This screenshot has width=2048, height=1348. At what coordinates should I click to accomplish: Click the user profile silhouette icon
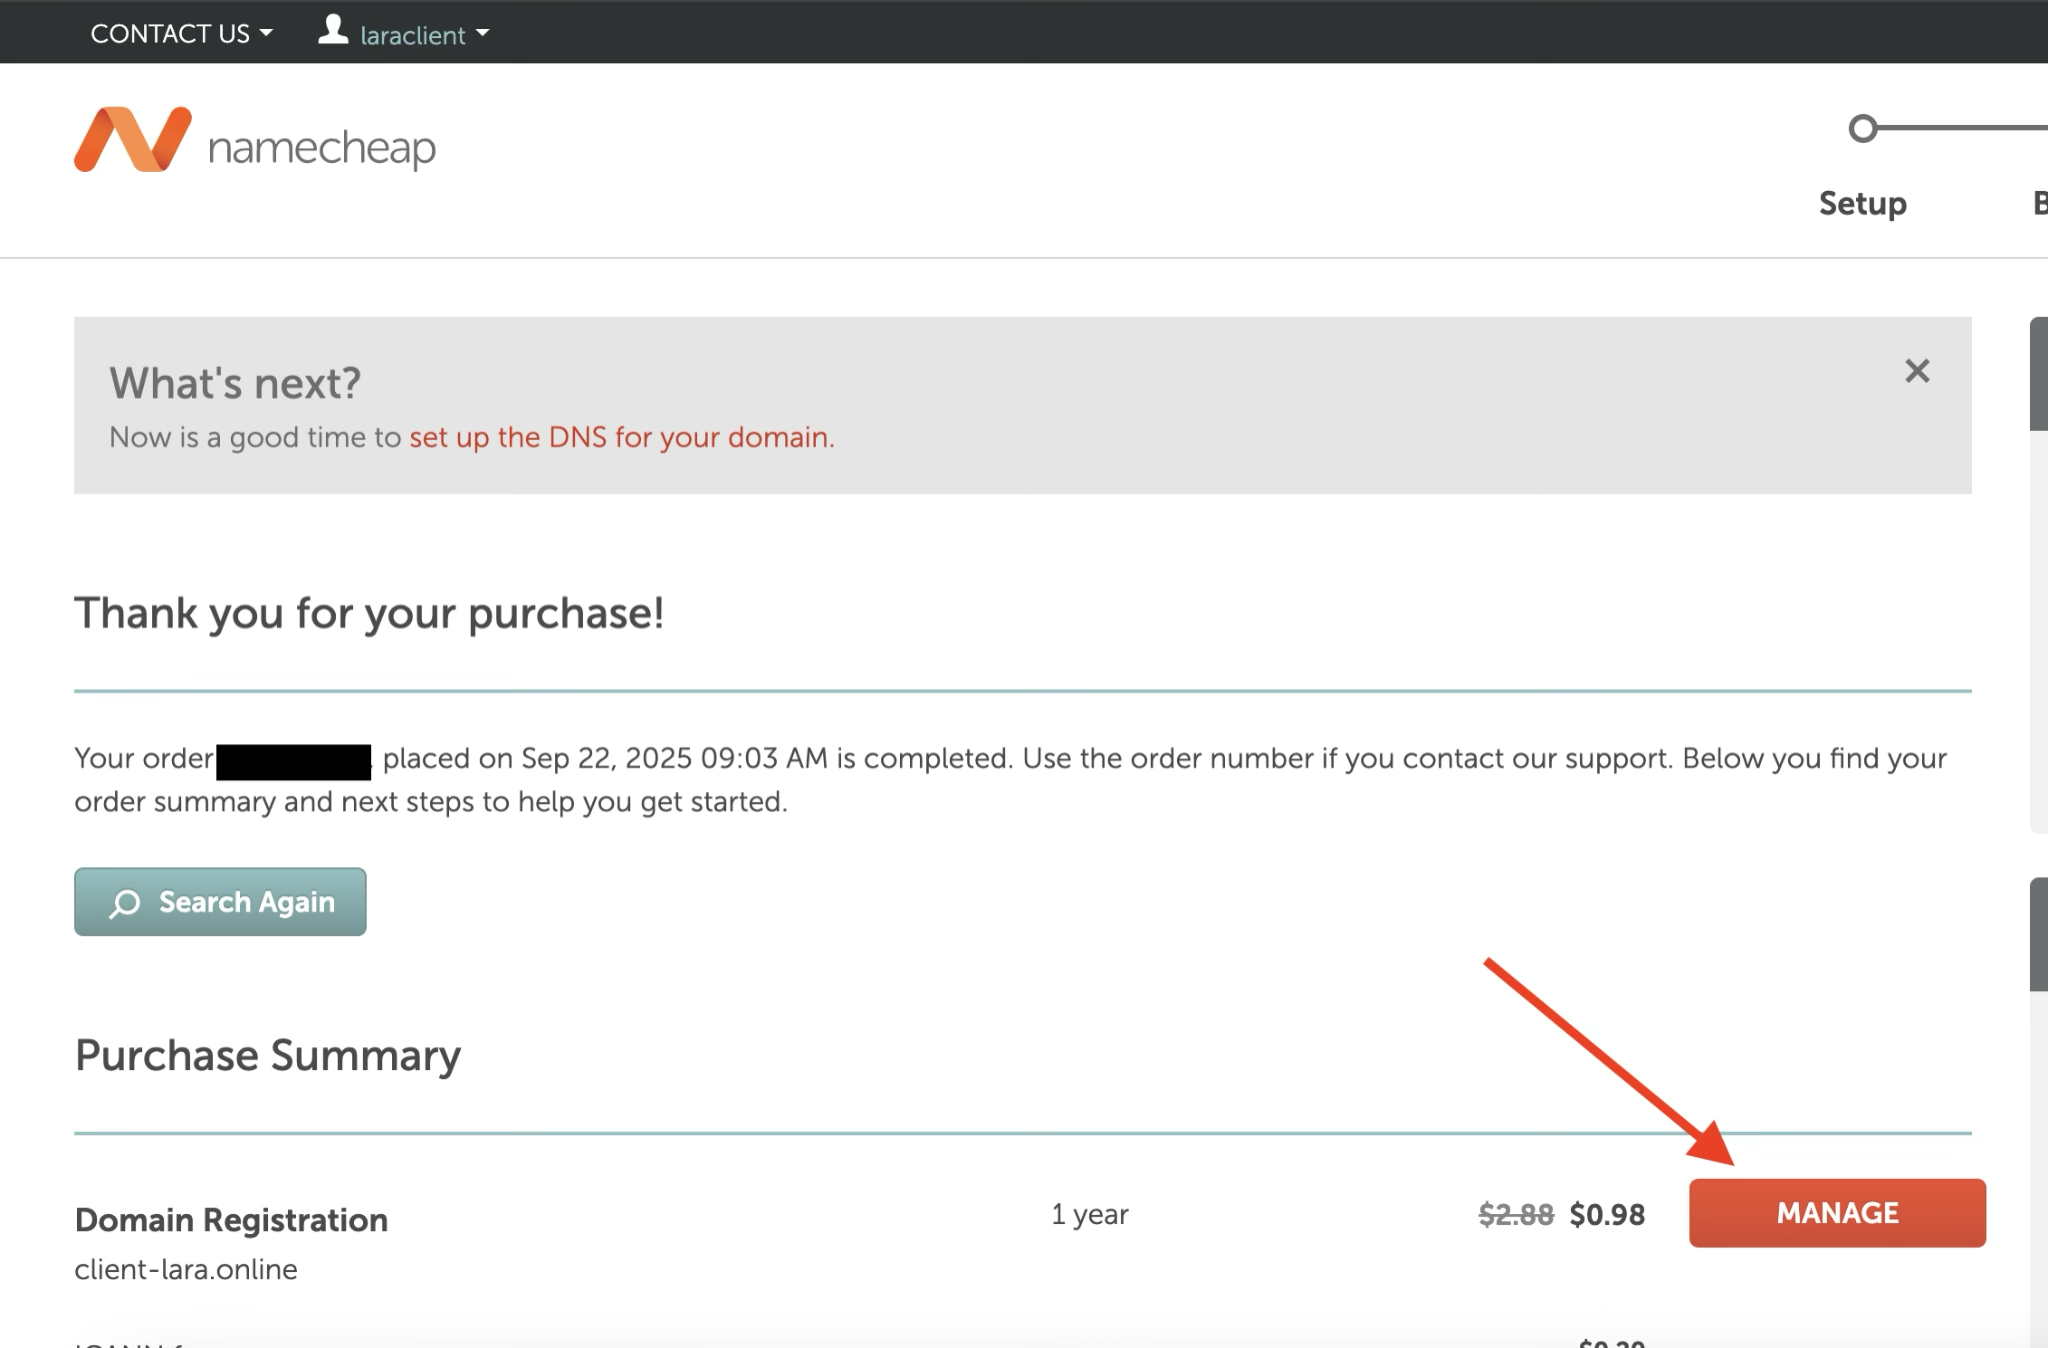click(332, 30)
